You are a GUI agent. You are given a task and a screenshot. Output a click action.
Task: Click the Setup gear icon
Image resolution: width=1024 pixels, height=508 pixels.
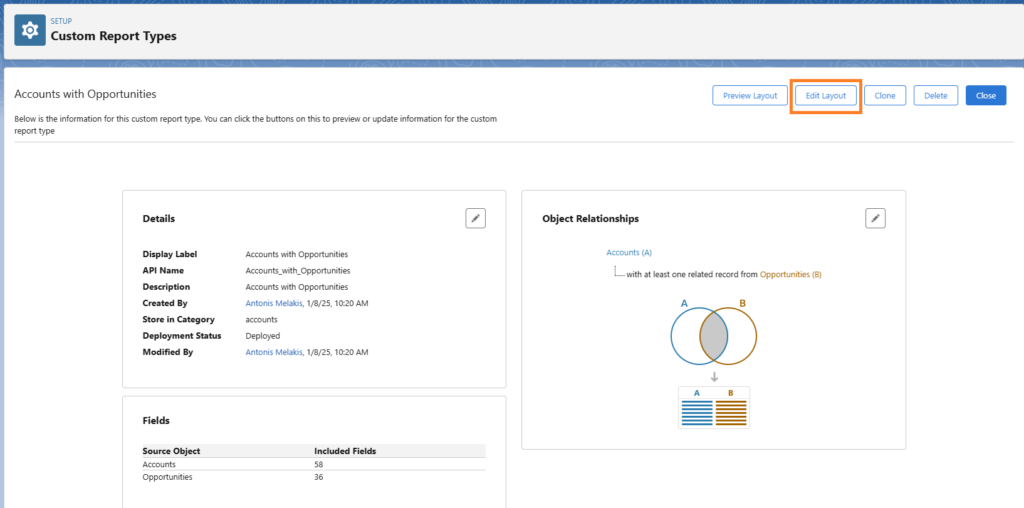[30, 30]
